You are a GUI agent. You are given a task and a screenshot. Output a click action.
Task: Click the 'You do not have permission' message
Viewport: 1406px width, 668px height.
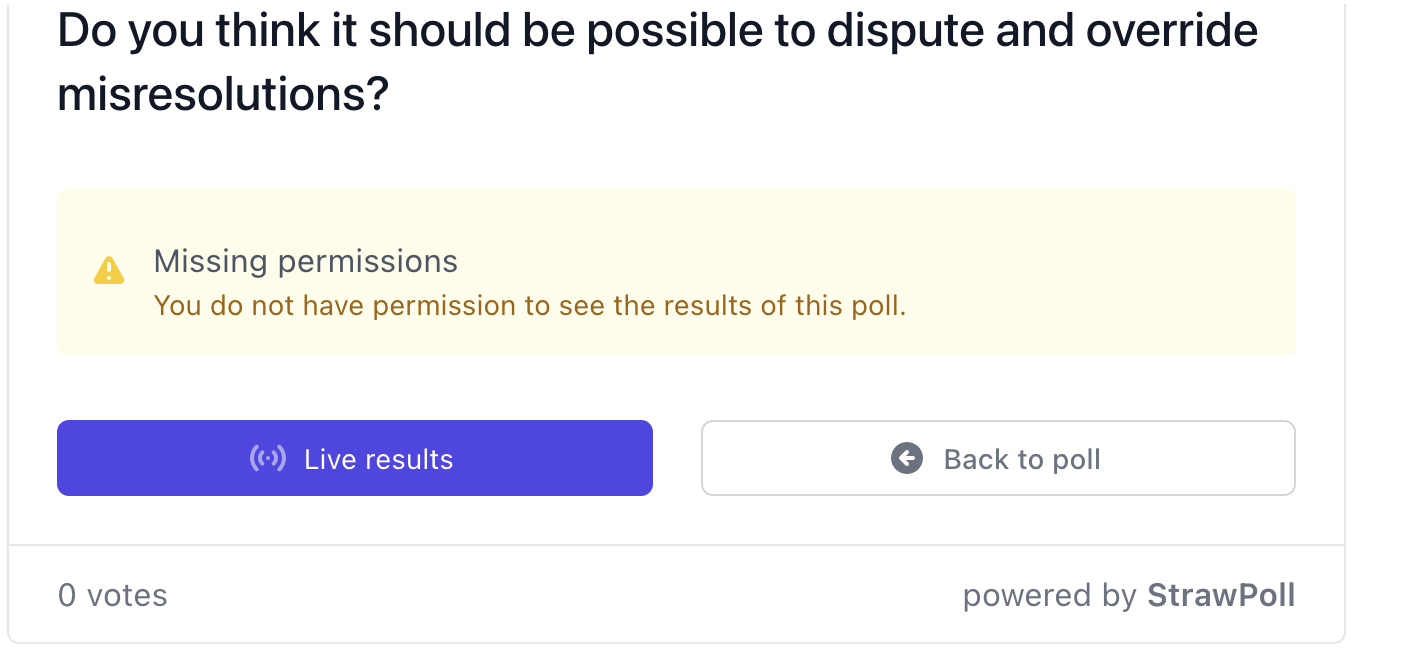530,306
